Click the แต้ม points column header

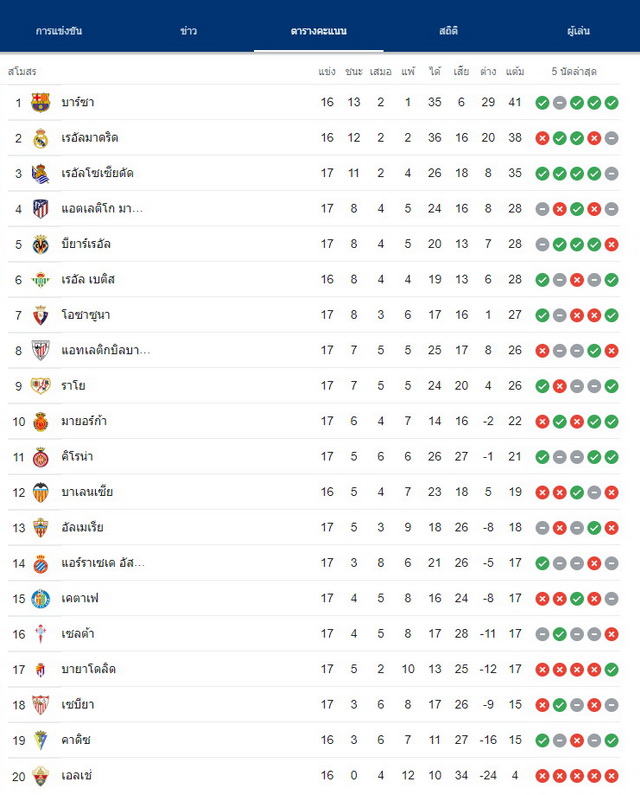[x=515, y=71]
